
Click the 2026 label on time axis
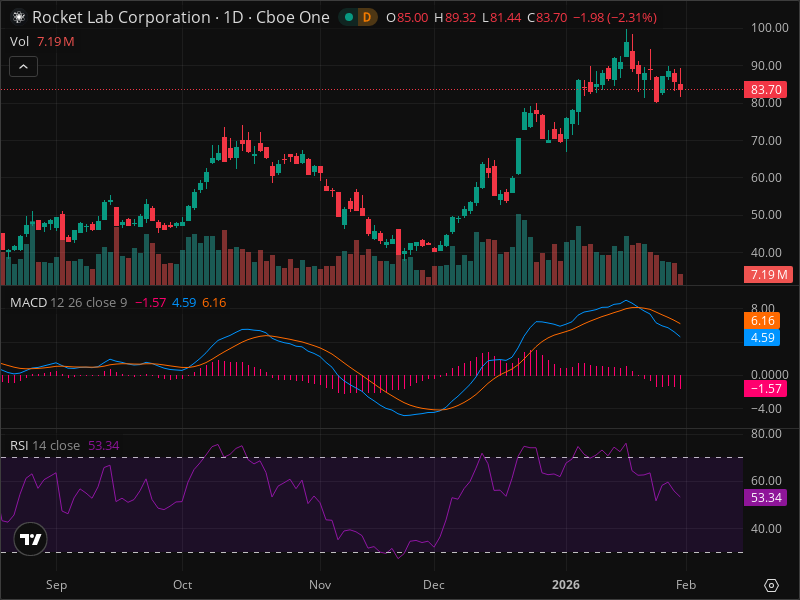tap(566, 585)
